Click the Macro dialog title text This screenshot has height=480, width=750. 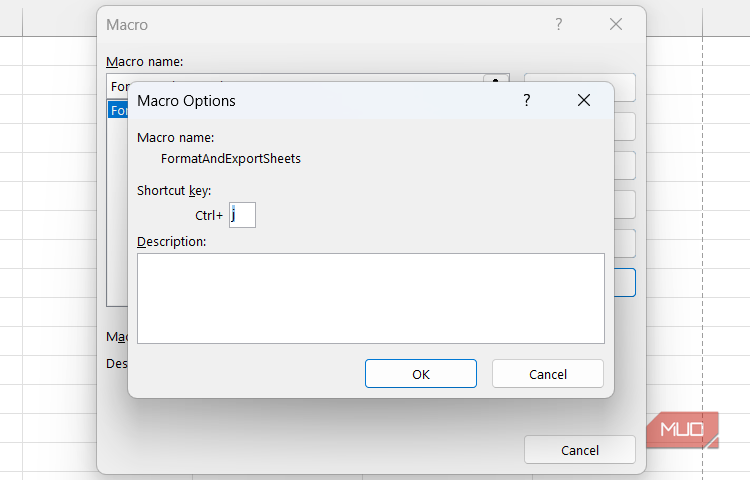pos(127,24)
